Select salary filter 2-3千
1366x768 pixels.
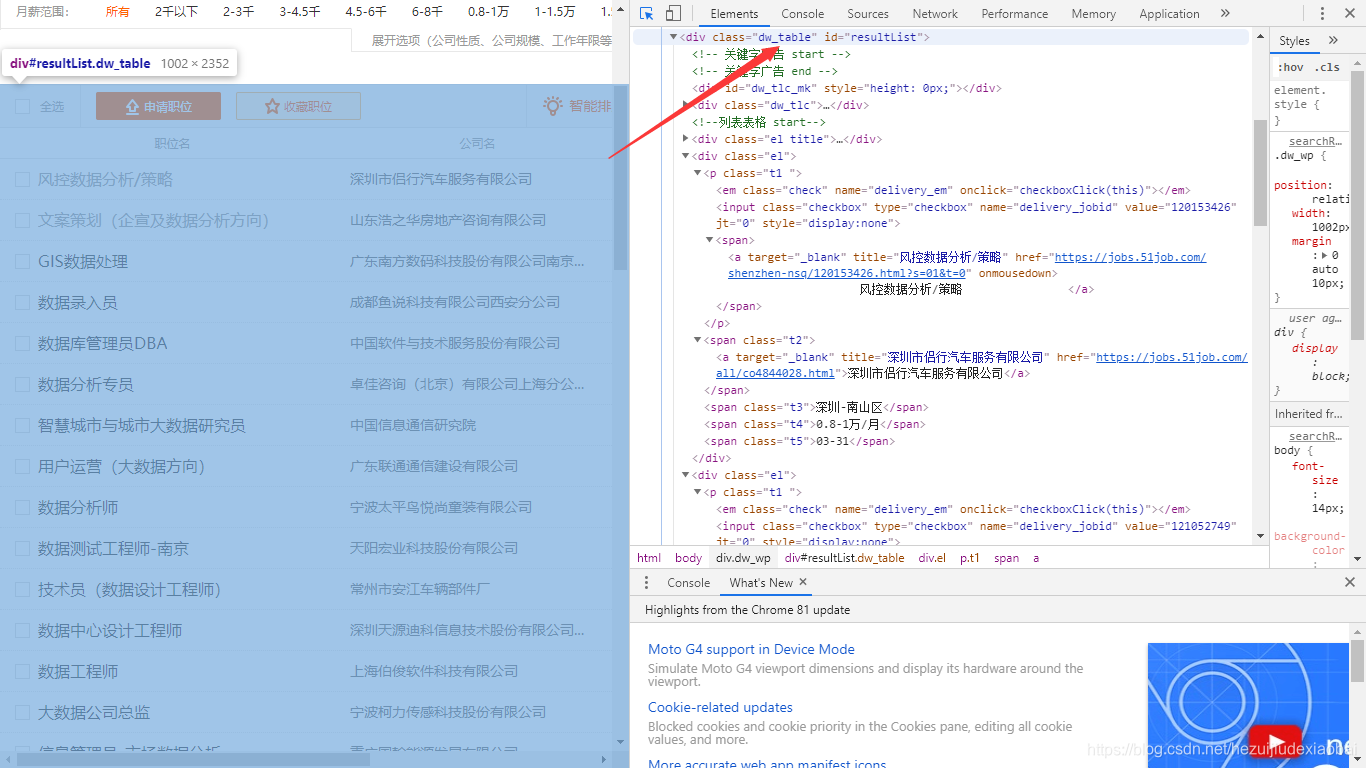pyautogui.click(x=238, y=12)
